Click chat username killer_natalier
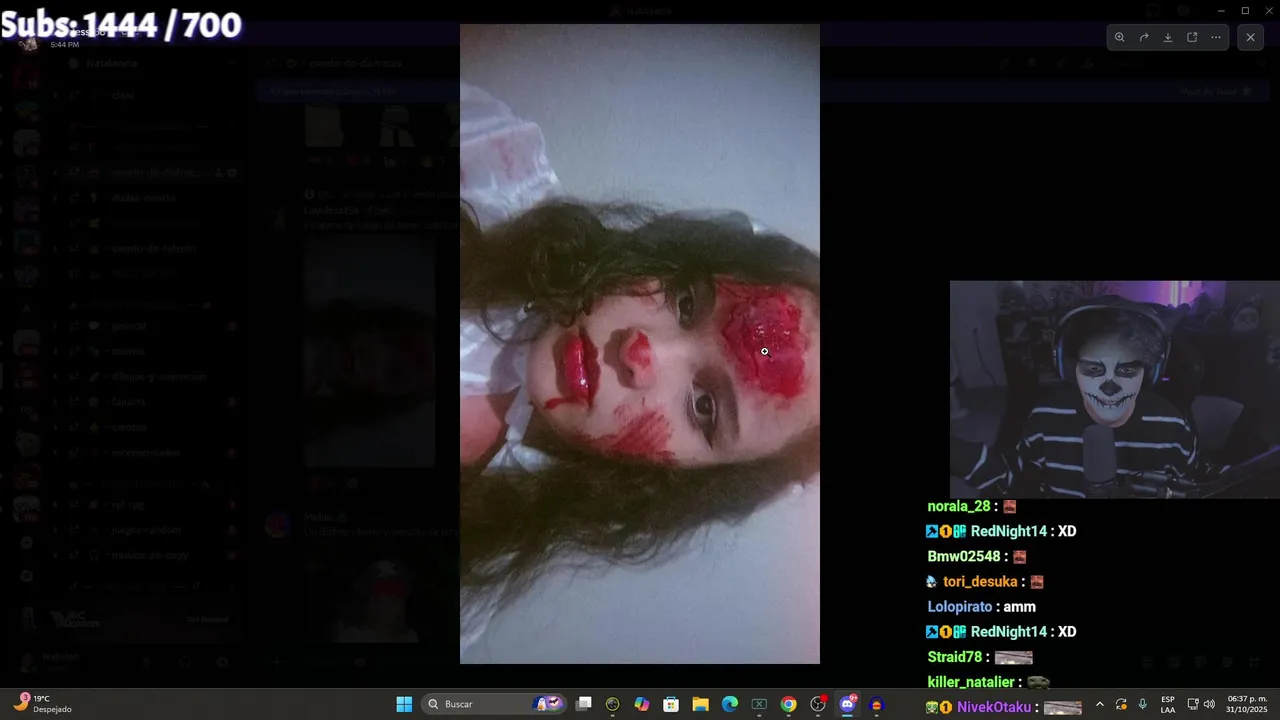This screenshot has width=1280, height=720. click(x=971, y=682)
